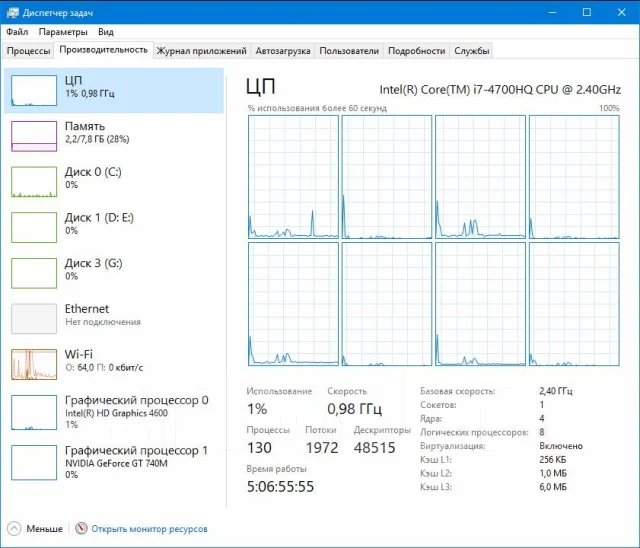Click the Память purple mini graph thumbnail

tap(34, 136)
